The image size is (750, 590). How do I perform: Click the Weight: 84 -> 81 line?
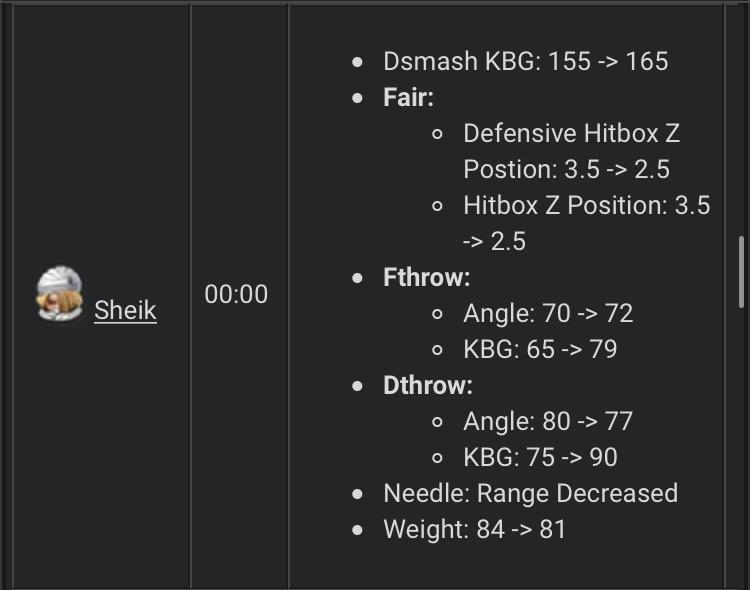point(474,530)
